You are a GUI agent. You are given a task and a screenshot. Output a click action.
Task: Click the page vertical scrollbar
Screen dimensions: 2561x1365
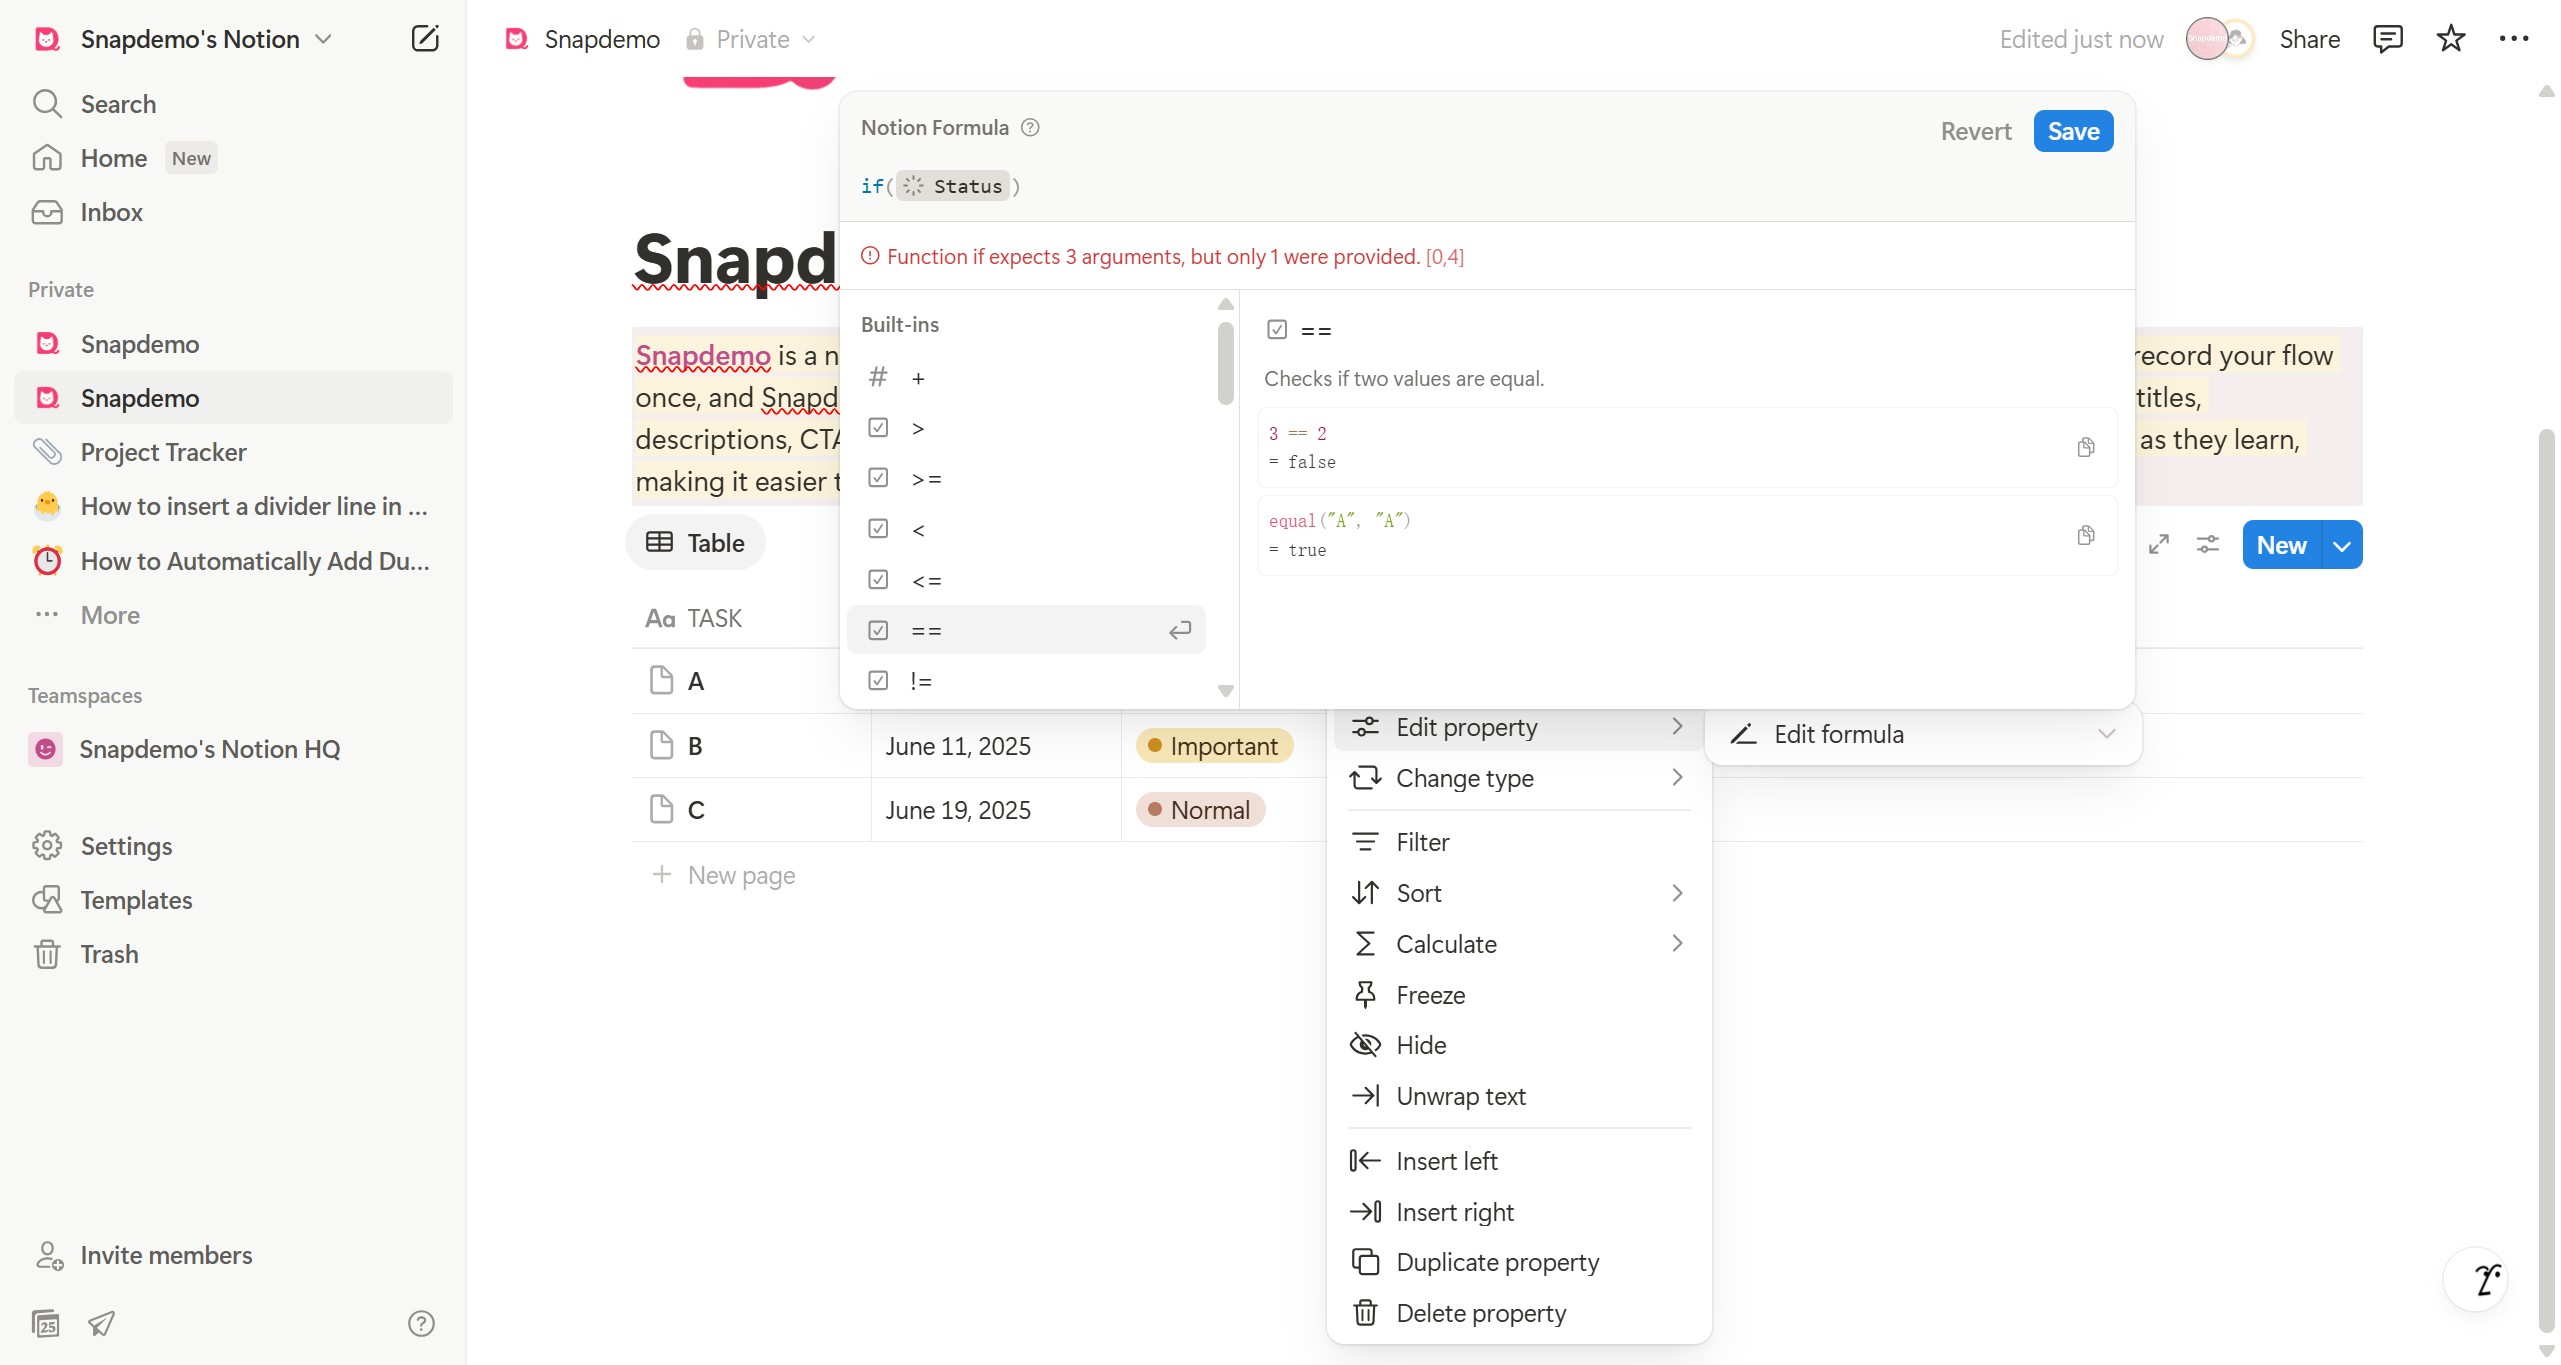pos(2546,880)
